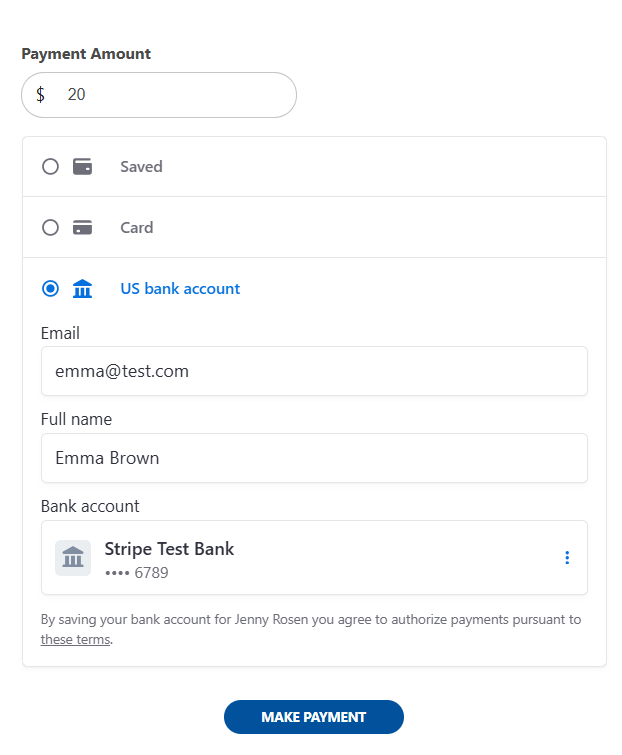Click the Stripe Test Bank logo icon
The width and height of the screenshot is (622, 755).
73,558
